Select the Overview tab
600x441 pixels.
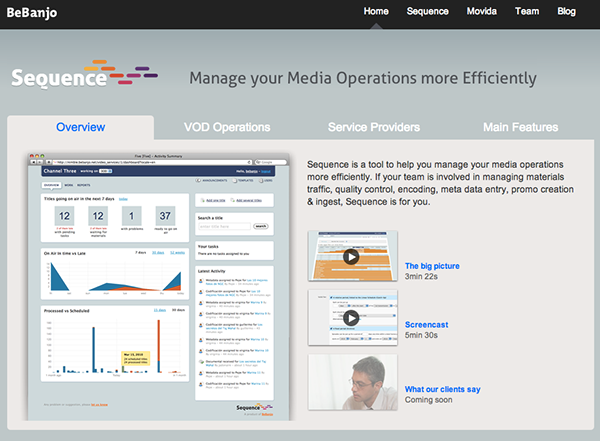[x=80, y=127]
